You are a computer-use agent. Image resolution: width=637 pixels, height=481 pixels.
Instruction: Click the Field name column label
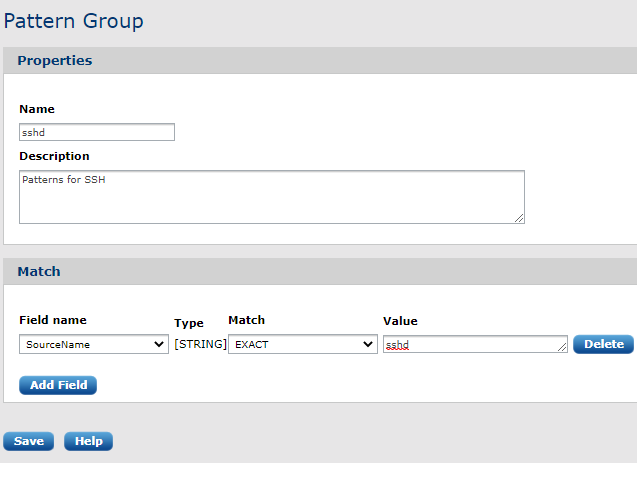[x=53, y=320]
